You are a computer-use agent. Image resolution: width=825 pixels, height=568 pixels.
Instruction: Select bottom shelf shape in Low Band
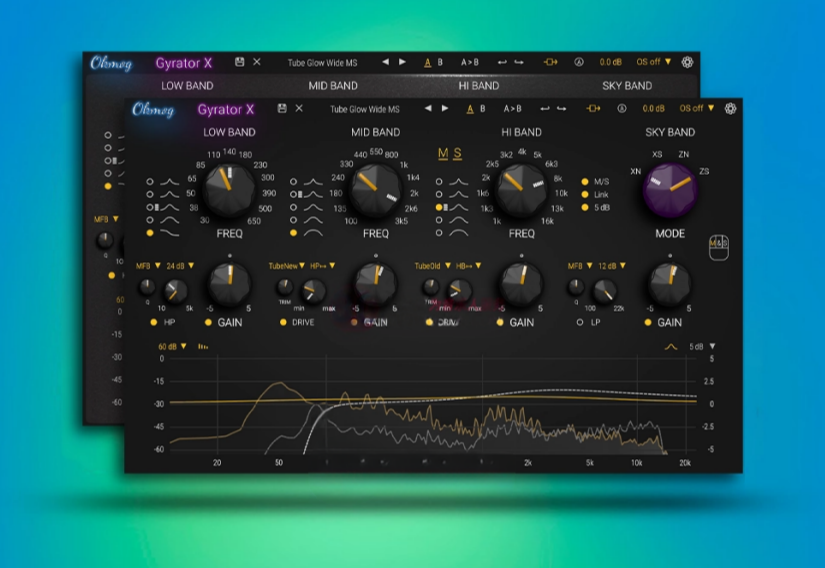(150, 232)
